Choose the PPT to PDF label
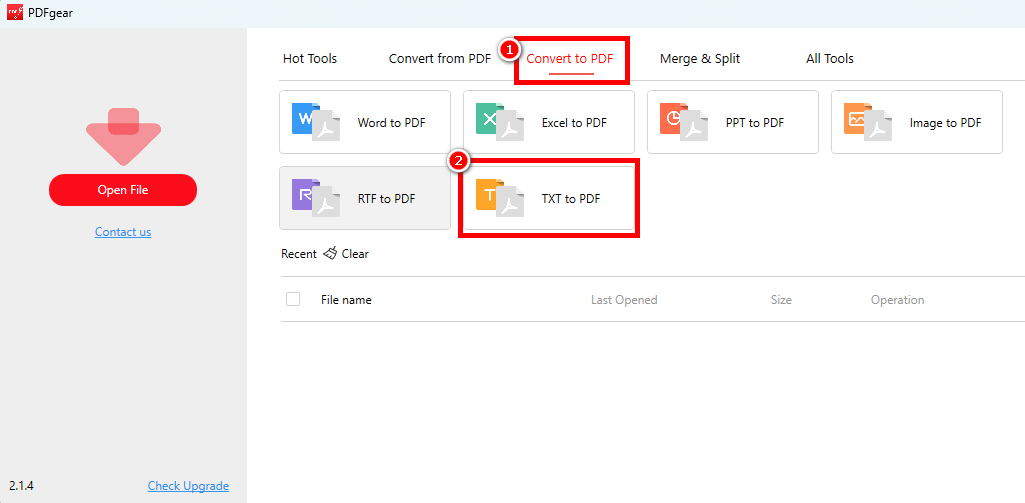The height and width of the screenshot is (503, 1025). click(755, 122)
